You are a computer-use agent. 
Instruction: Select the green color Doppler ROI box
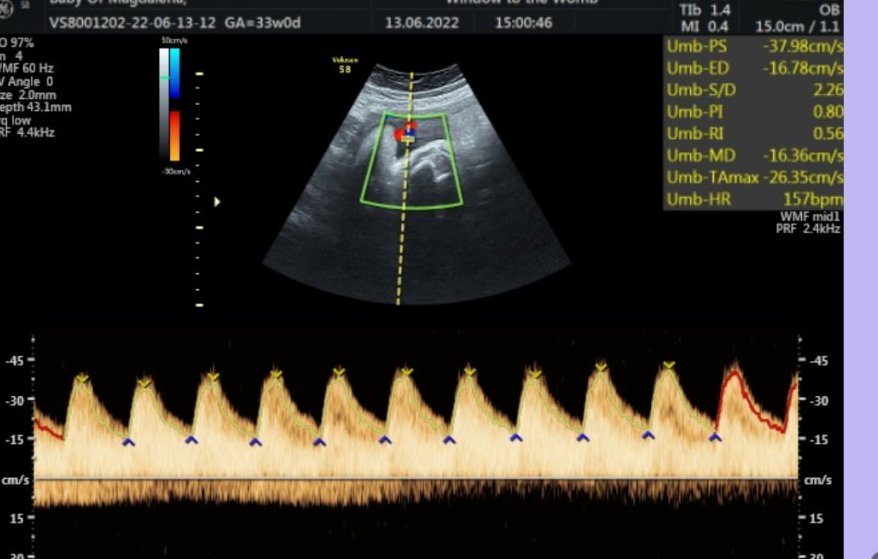(412, 161)
